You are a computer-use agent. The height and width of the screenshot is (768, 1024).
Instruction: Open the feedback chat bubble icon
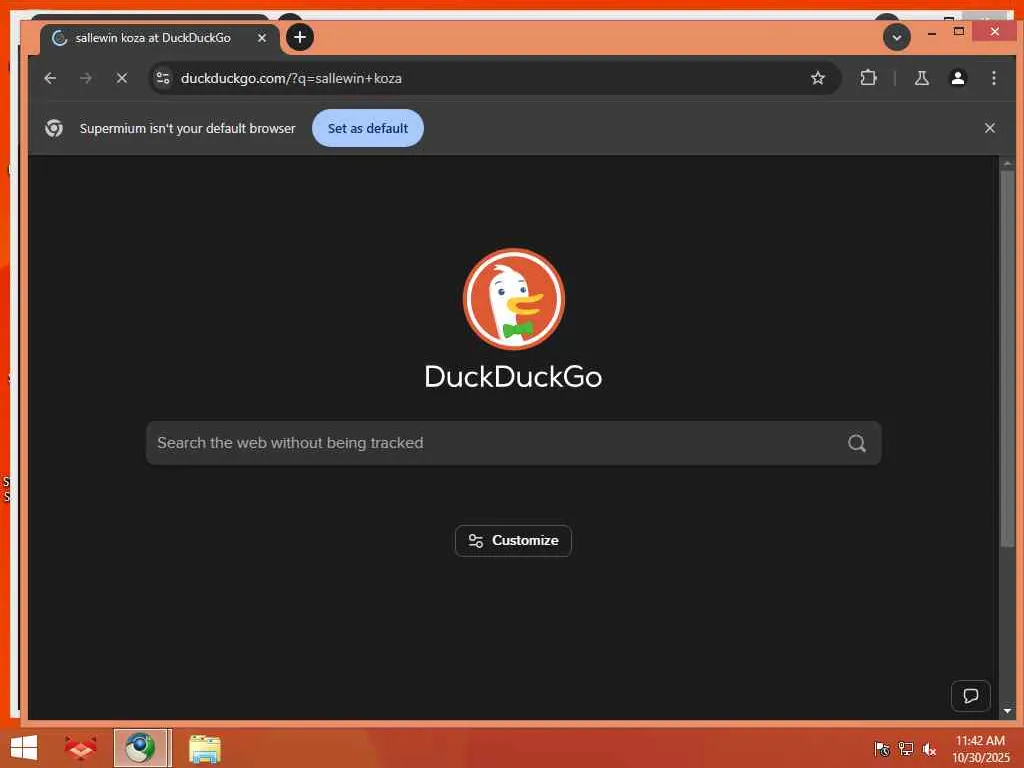click(x=970, y=696)
